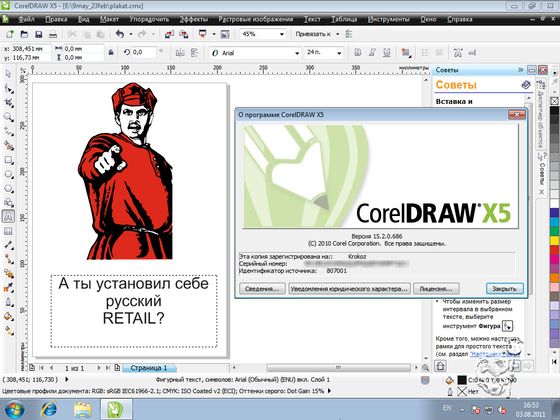This screenshot has width=560, height=420.
Task: Toggle the lock ratio padlock
Action: [x=111, y=52]
